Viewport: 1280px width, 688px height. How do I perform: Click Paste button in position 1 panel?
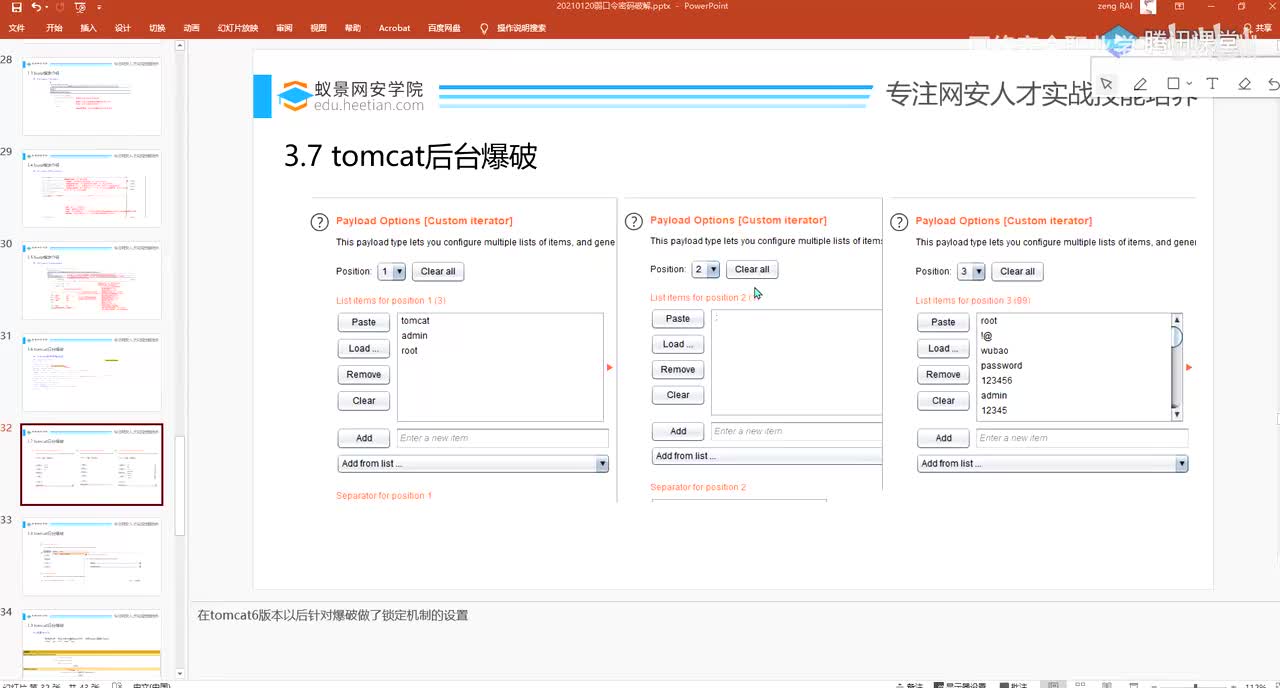click(x=364, y=322)
